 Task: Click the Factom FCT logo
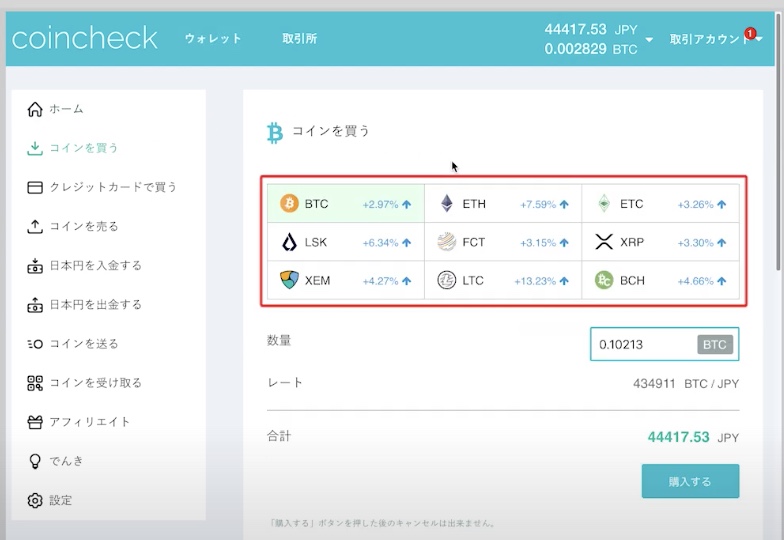coord(446,242)
